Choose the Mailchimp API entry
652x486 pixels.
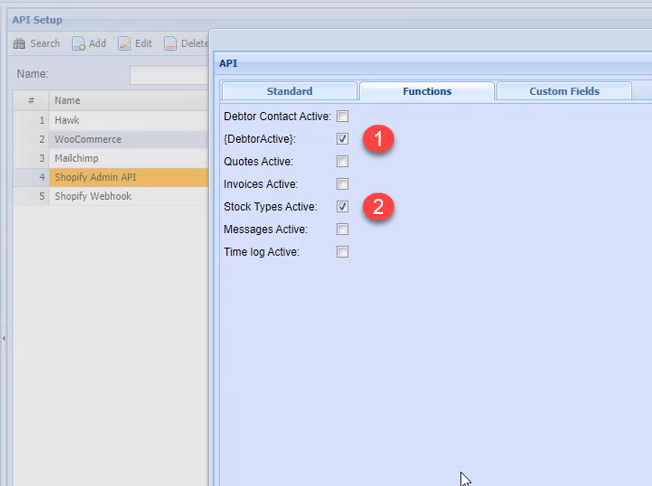pos(76,158)
